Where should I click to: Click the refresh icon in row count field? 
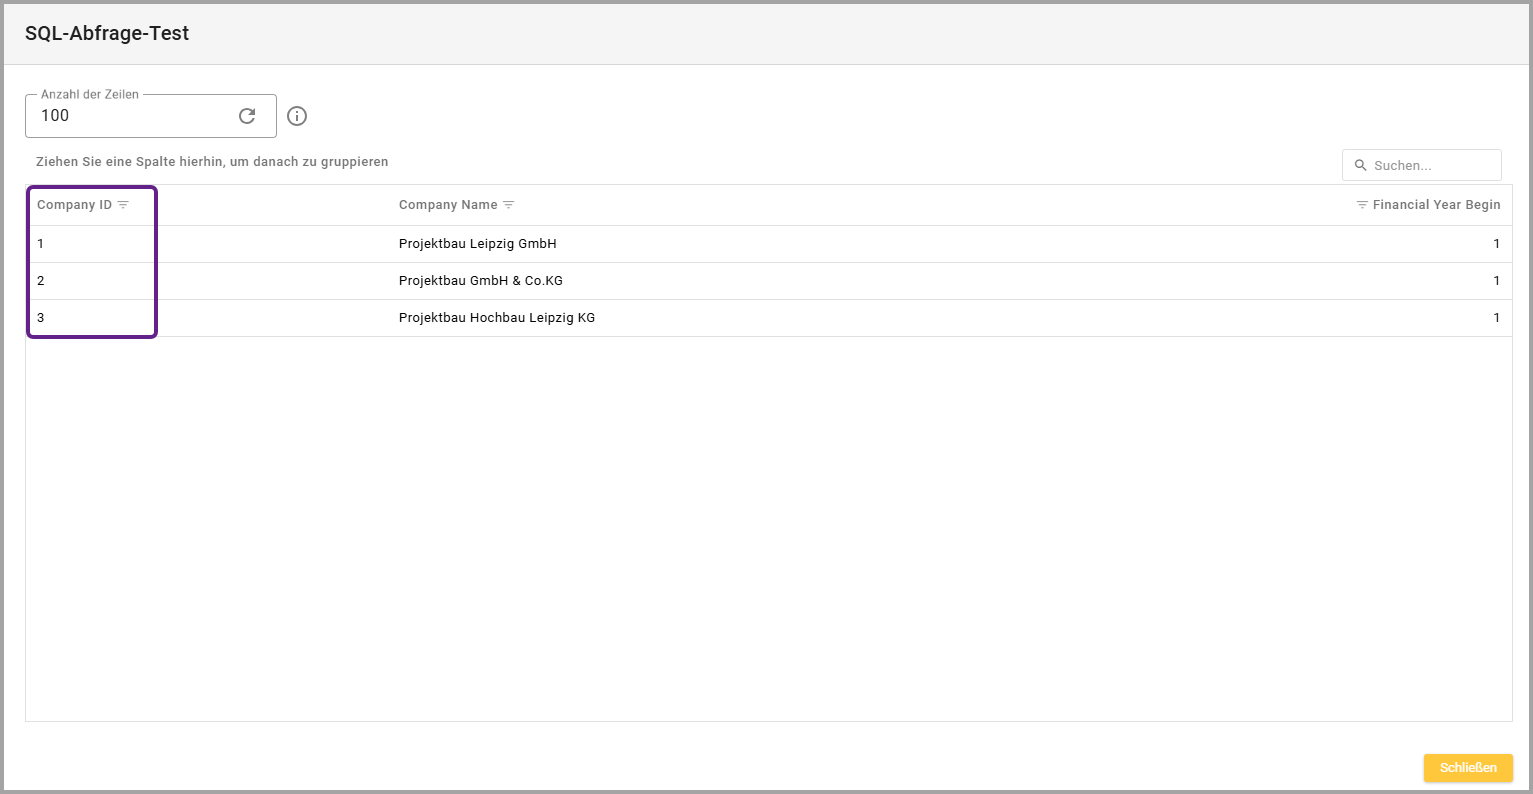point(247,116)
